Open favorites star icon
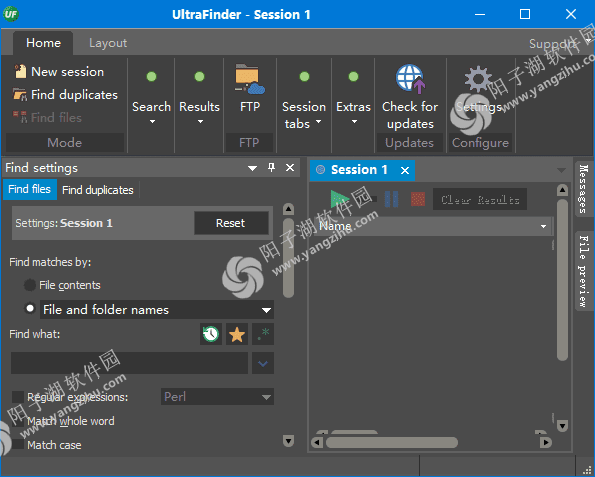 (237, 334)
